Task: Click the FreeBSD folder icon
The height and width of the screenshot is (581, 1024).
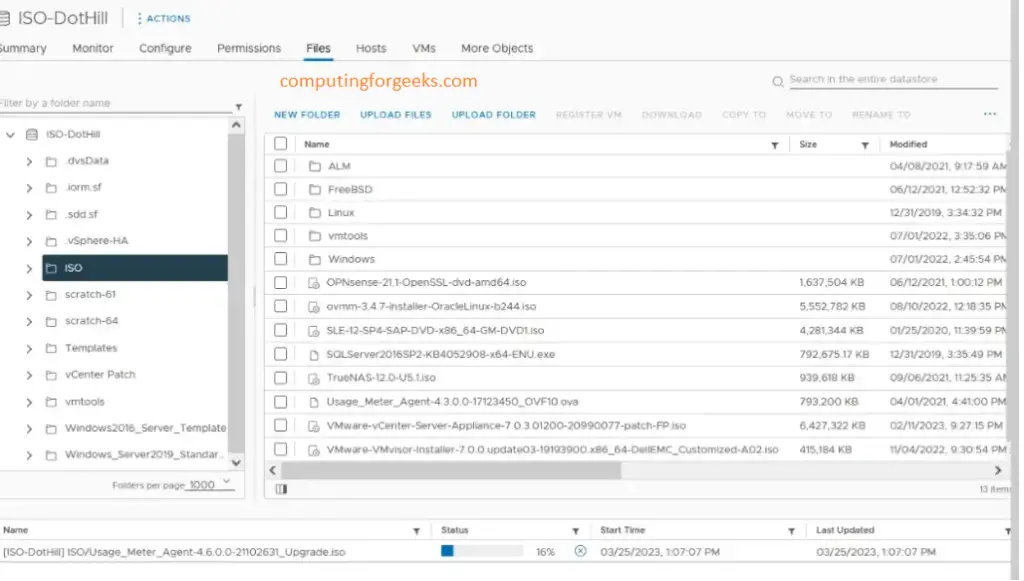Action: 314,189
